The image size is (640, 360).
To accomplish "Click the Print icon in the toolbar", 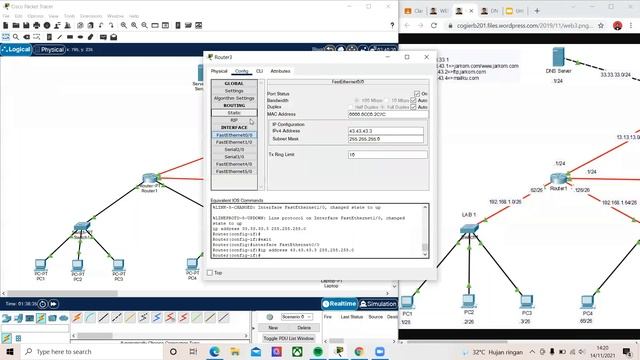I will coord(37,25).
